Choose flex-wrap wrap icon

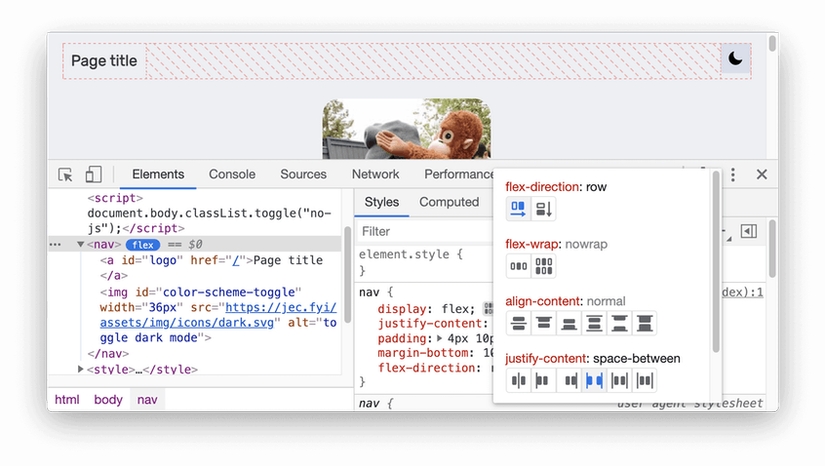pyautogui.click(x=544, y=266)
